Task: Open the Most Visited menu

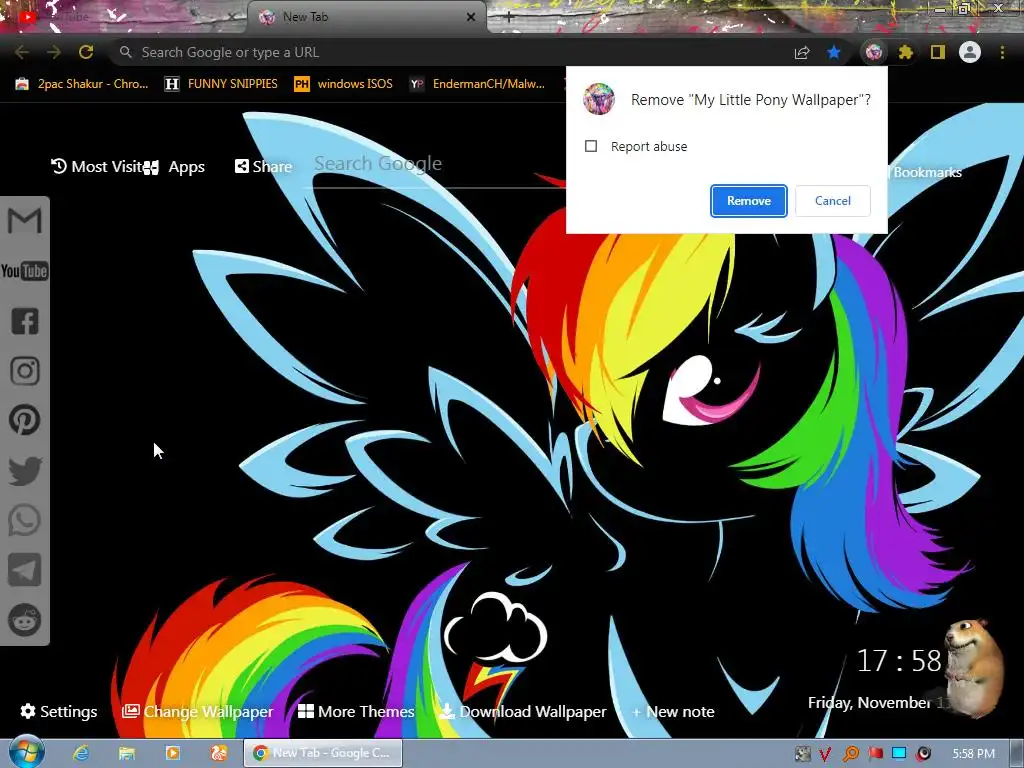Action: click(x=97, y=167)
